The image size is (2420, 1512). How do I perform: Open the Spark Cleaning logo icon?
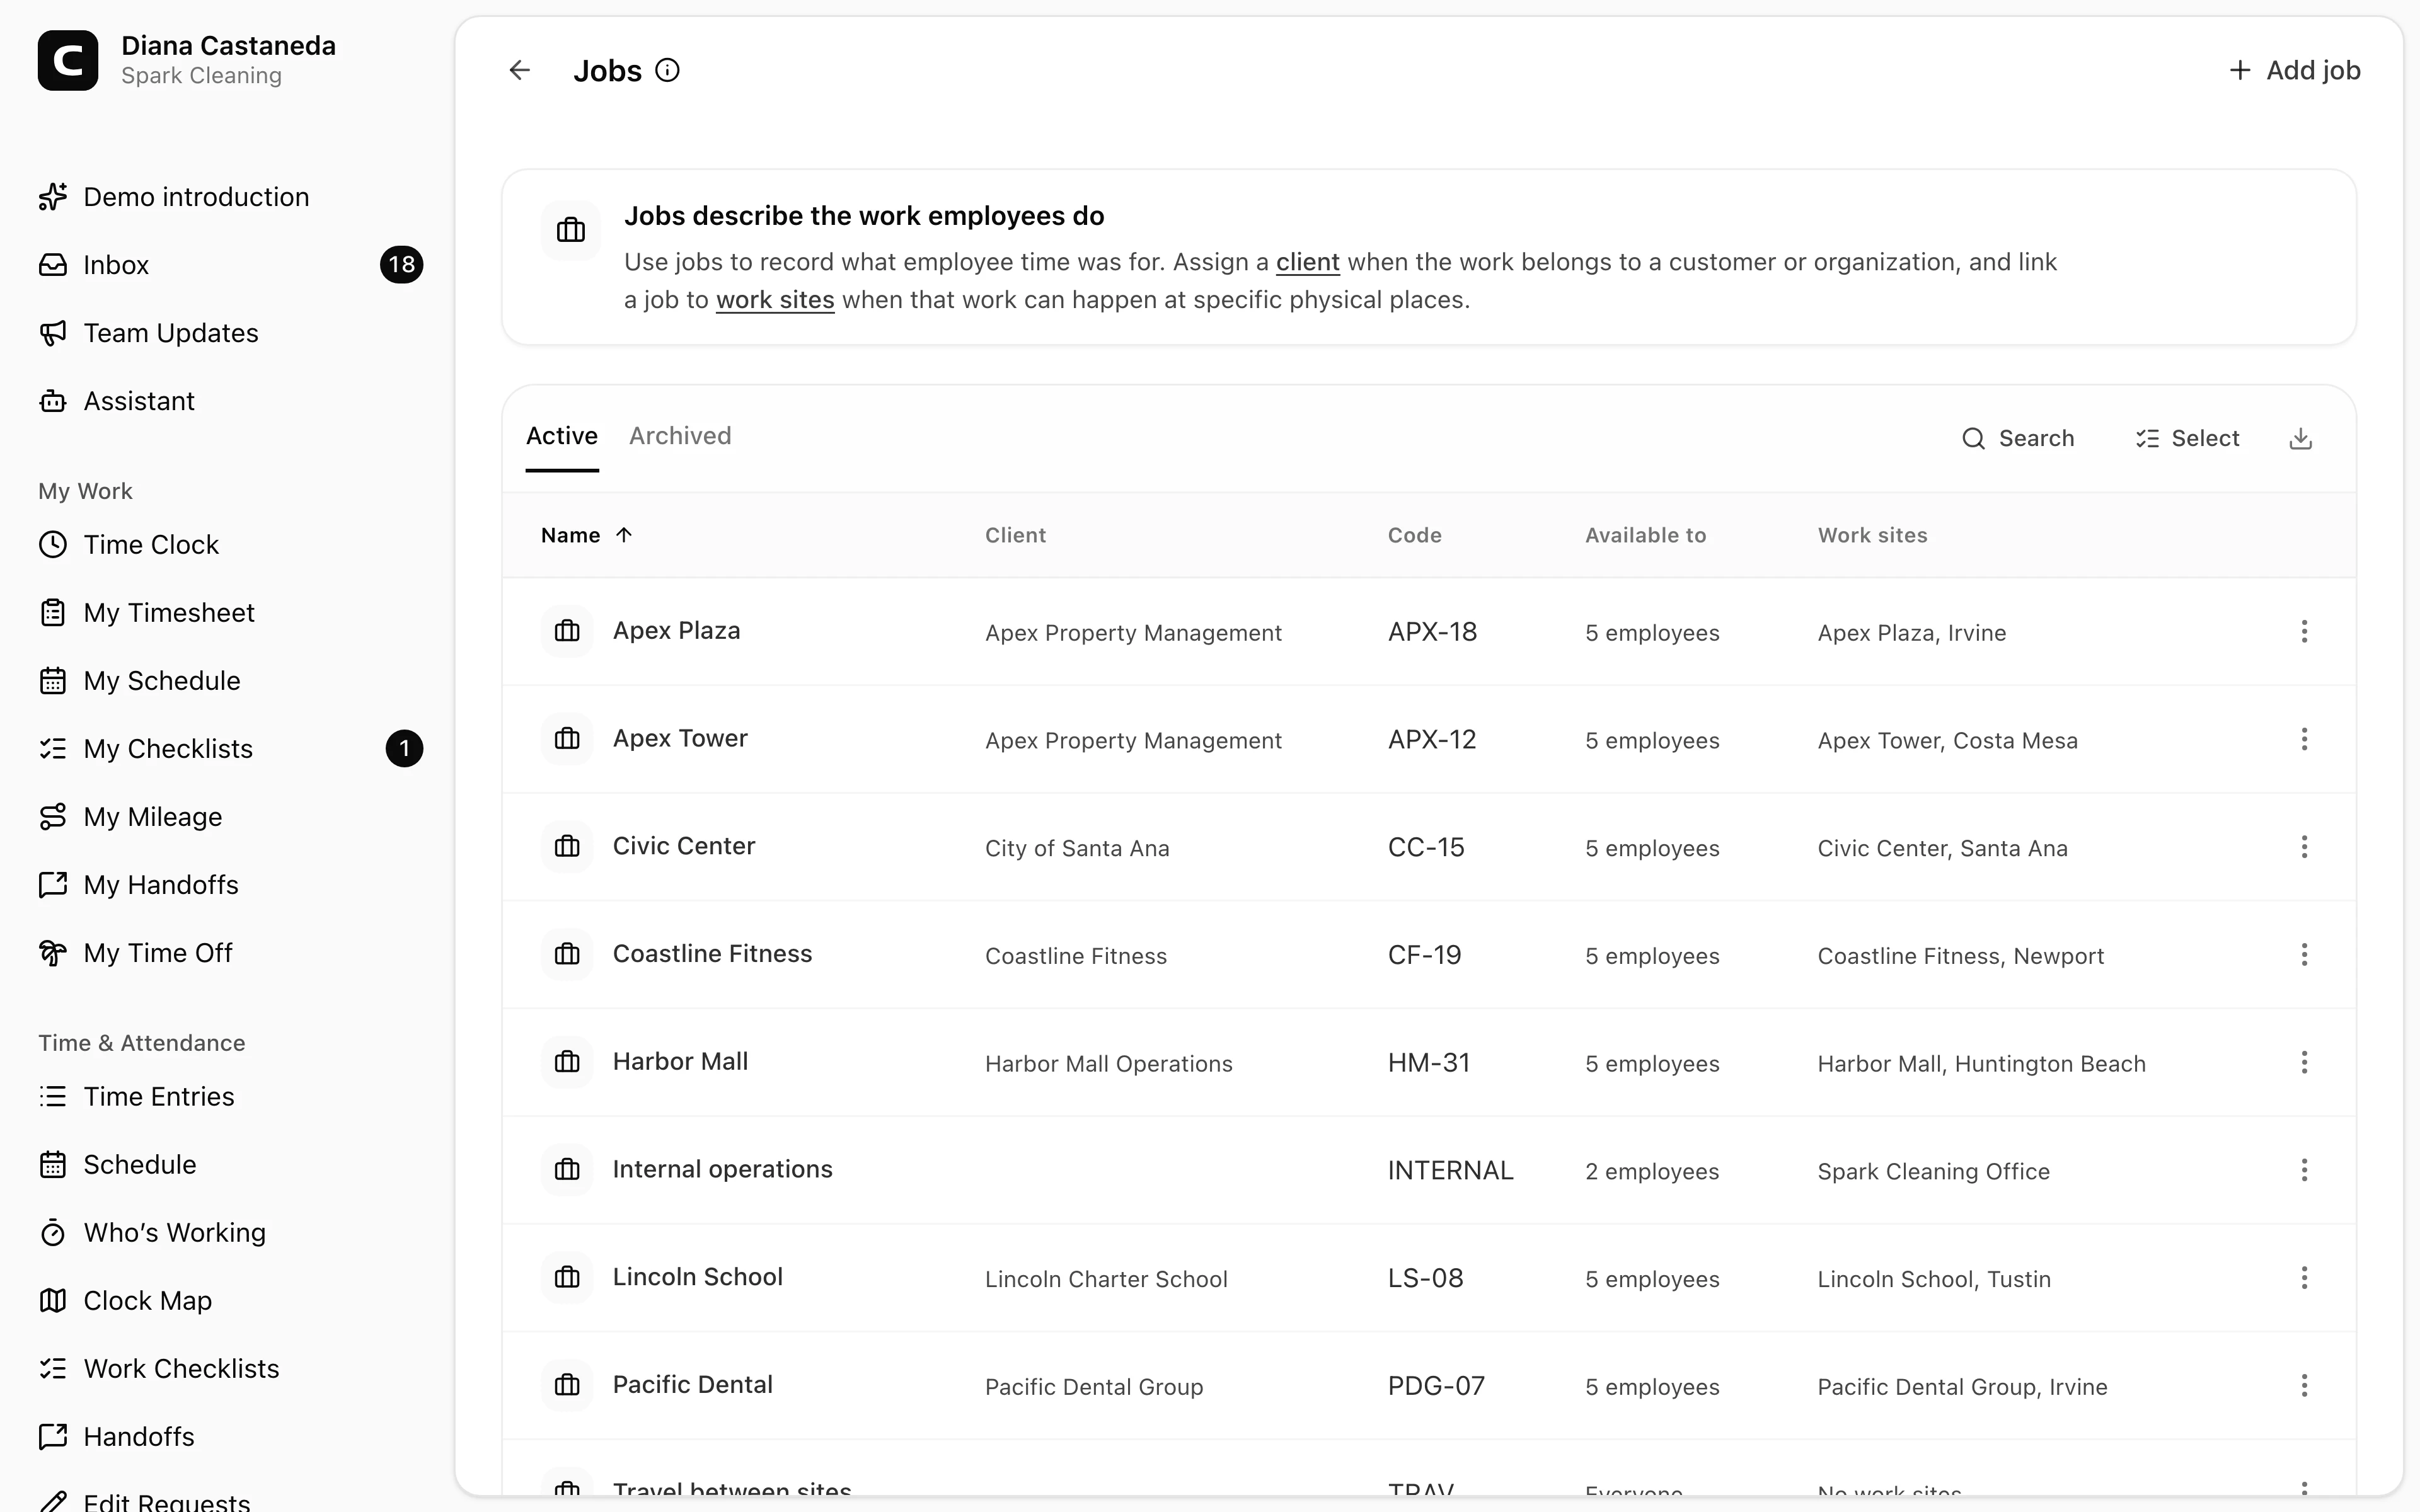[68, 60]
